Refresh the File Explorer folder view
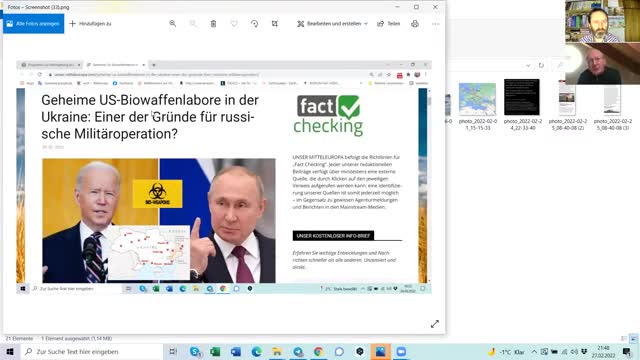 tap(541, 65)
